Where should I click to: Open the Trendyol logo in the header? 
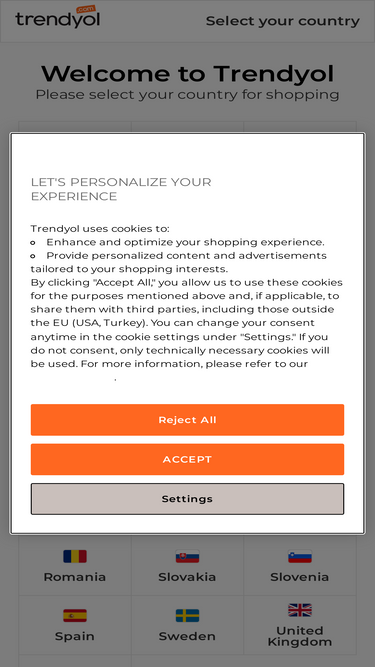click(57, 17)
